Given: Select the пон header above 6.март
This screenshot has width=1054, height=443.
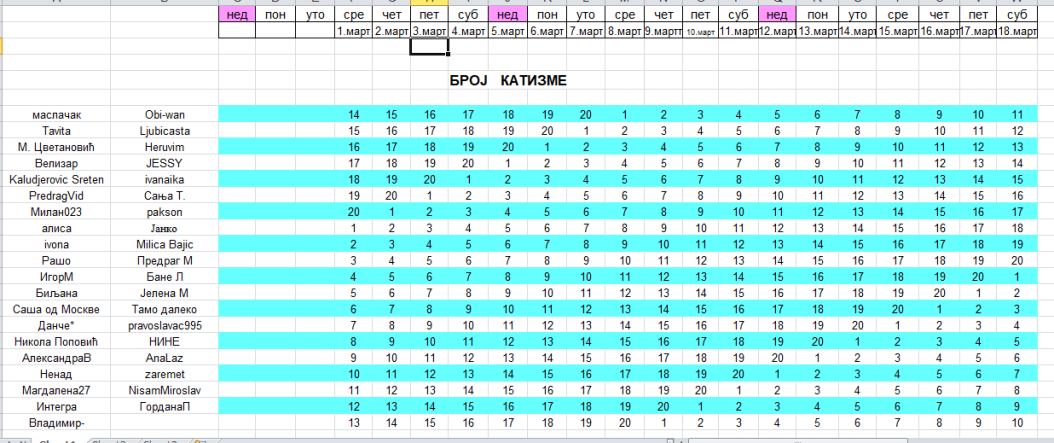Looking at the screenshot, I should 547,14.
